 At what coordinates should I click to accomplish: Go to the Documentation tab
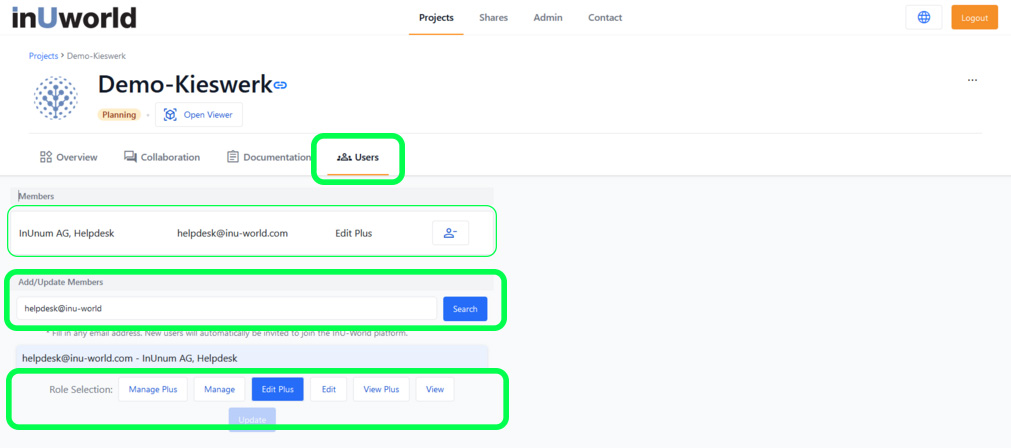(268, 157)
